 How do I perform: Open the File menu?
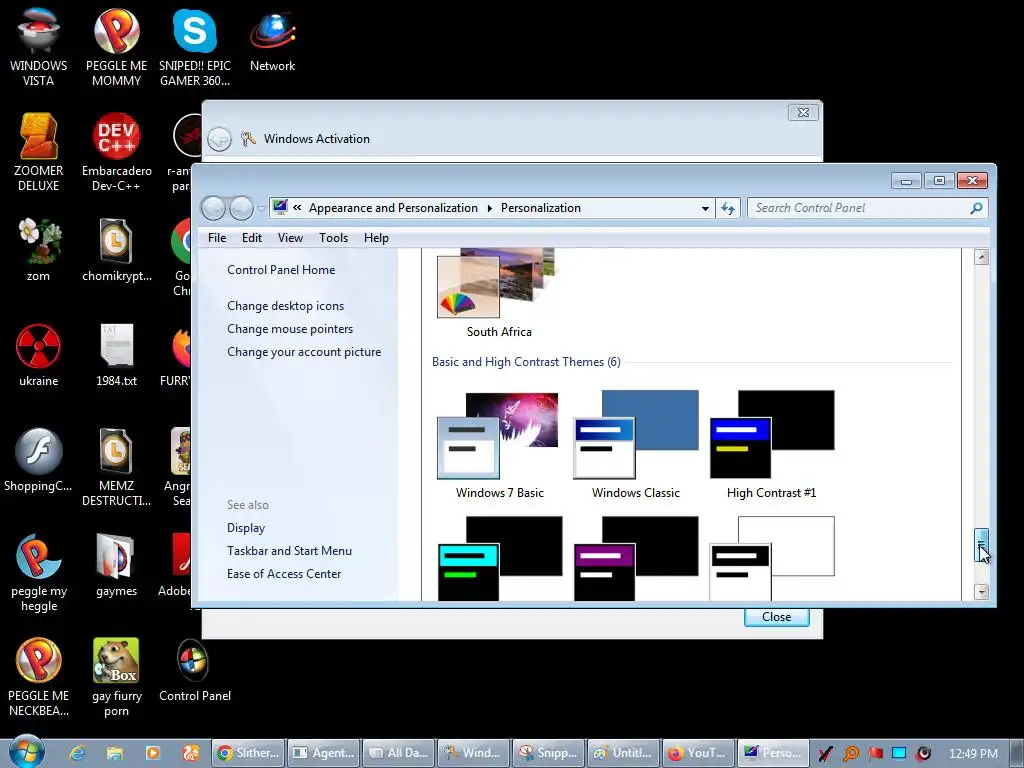pos(217,238)
